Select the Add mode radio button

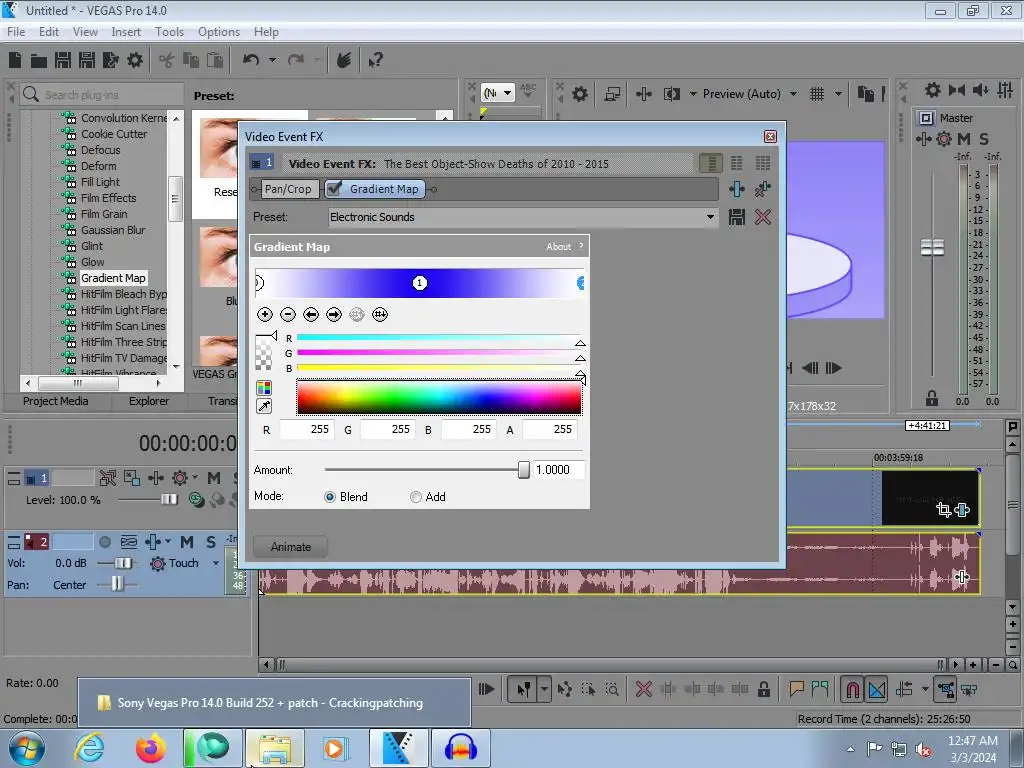tap(415, 497)
